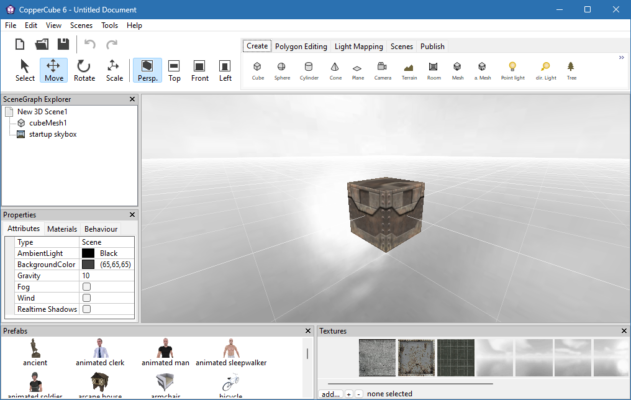Create a Tree object

[571, 71]
